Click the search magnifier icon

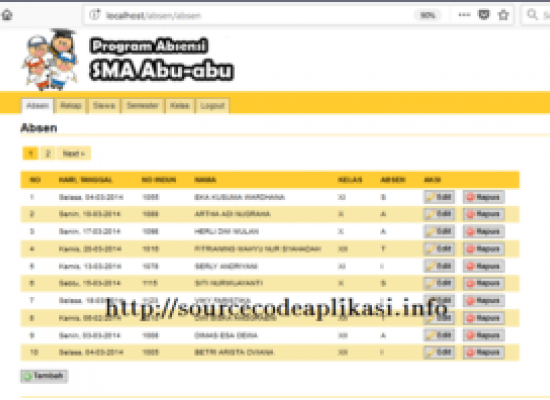532,15
